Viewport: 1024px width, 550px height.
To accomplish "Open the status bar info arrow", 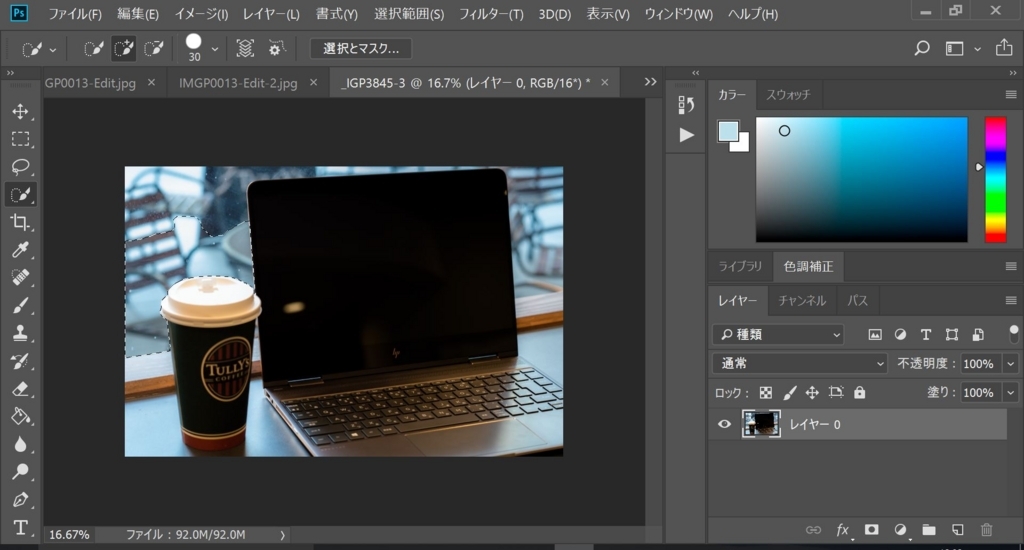I will point(282,535).
